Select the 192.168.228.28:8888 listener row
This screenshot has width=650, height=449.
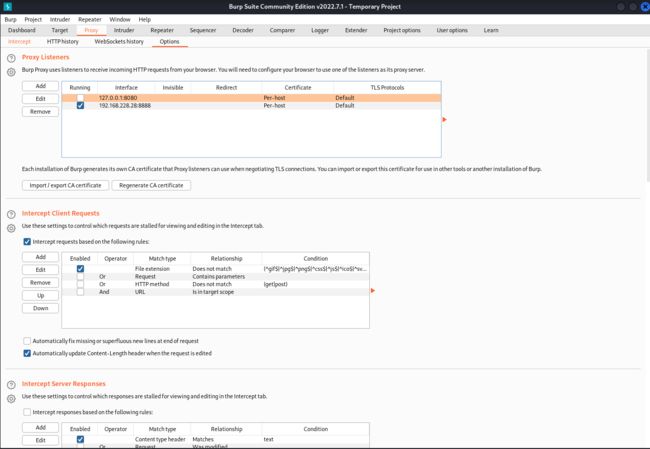tap(251, 106)
